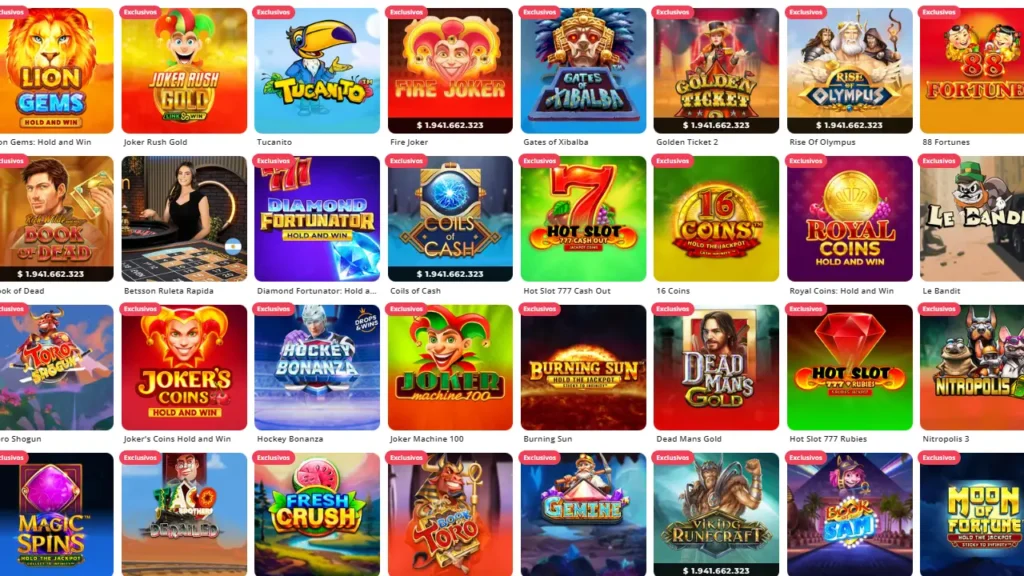Open Betsson Ruleta Rapida live table

(184, 219)
